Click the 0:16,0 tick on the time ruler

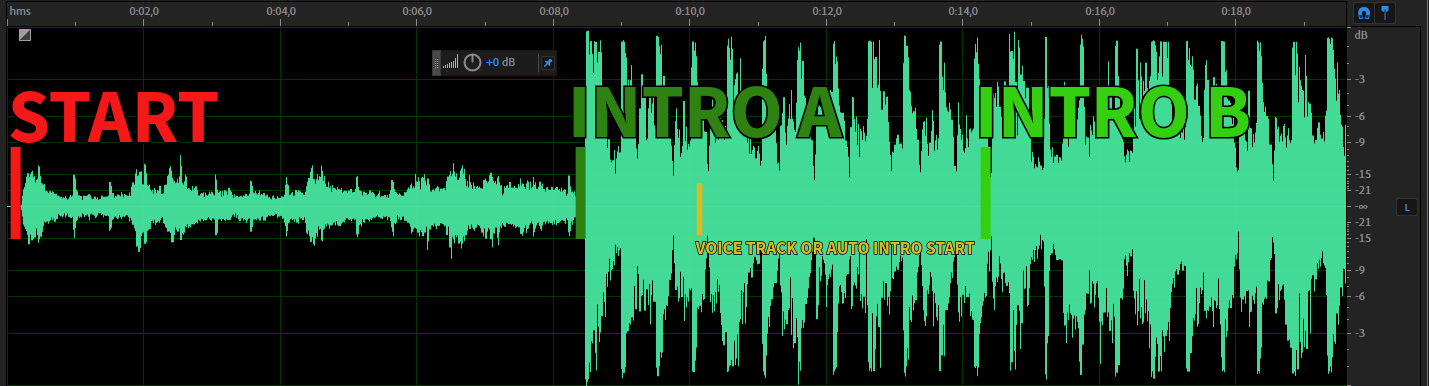click(1099, 12)
